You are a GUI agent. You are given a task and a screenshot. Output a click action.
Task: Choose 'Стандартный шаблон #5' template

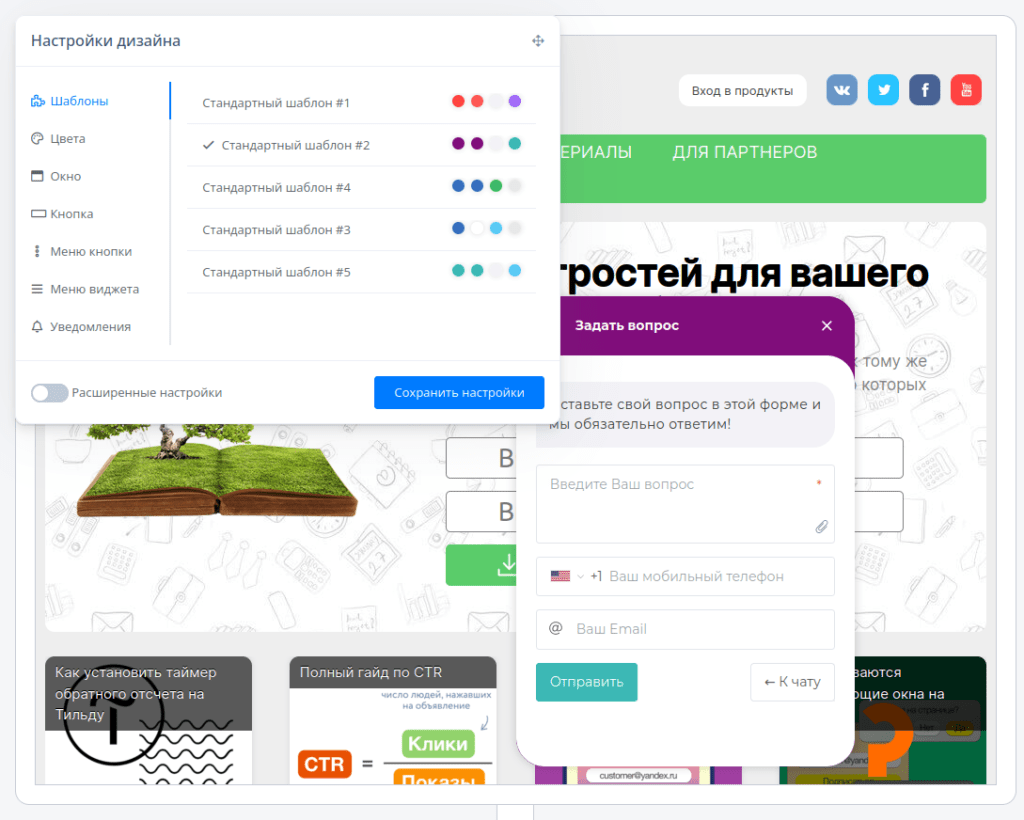(x=276, y=272)
